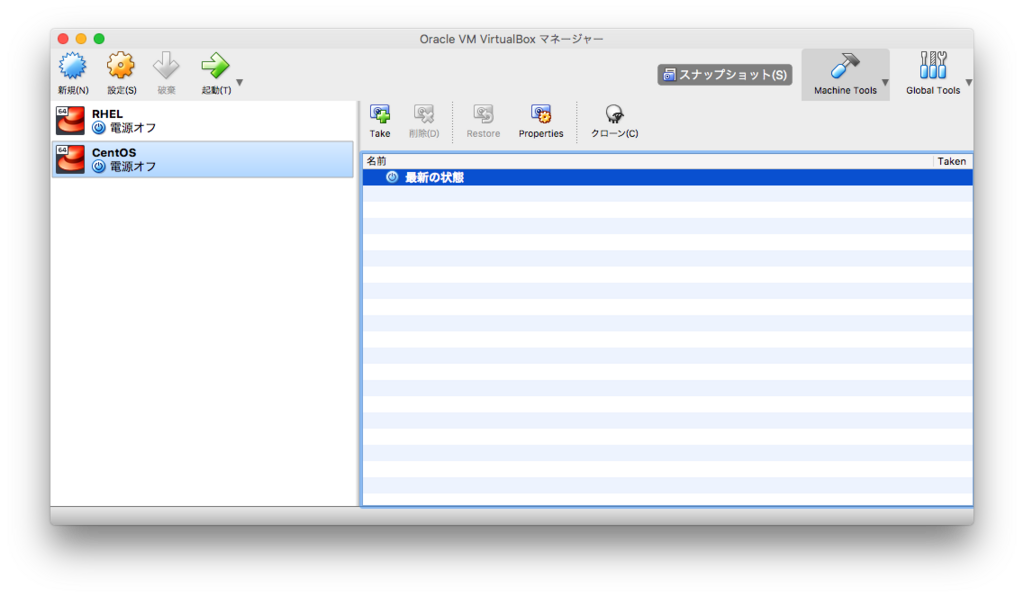Click the power icon in 最新の状態 row
The height and width of the screenshot is (597, 1024).
[x=392, y=177]
